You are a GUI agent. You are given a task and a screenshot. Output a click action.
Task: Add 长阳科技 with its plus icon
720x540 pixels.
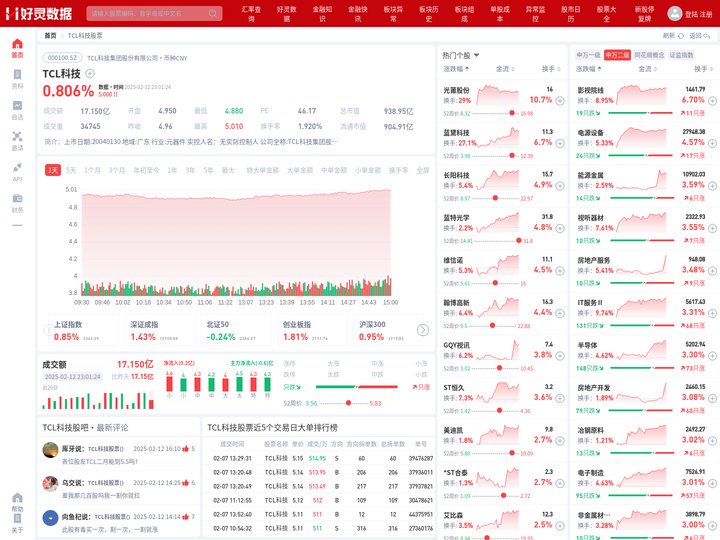click(560, 186)
